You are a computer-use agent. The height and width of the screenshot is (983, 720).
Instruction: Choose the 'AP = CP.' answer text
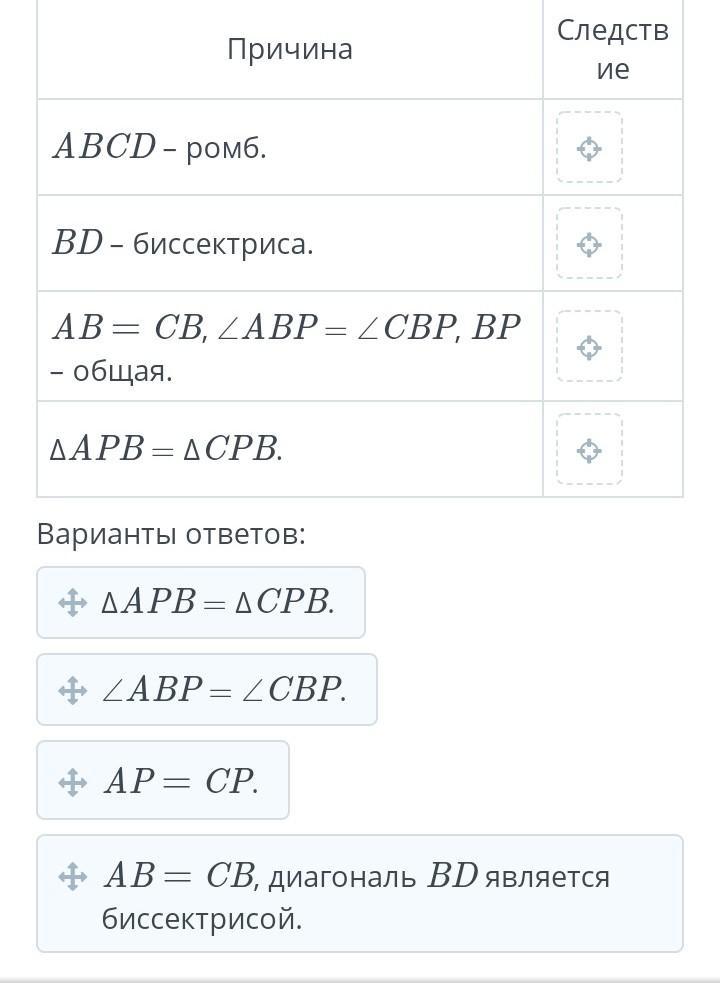pos(181,781)
